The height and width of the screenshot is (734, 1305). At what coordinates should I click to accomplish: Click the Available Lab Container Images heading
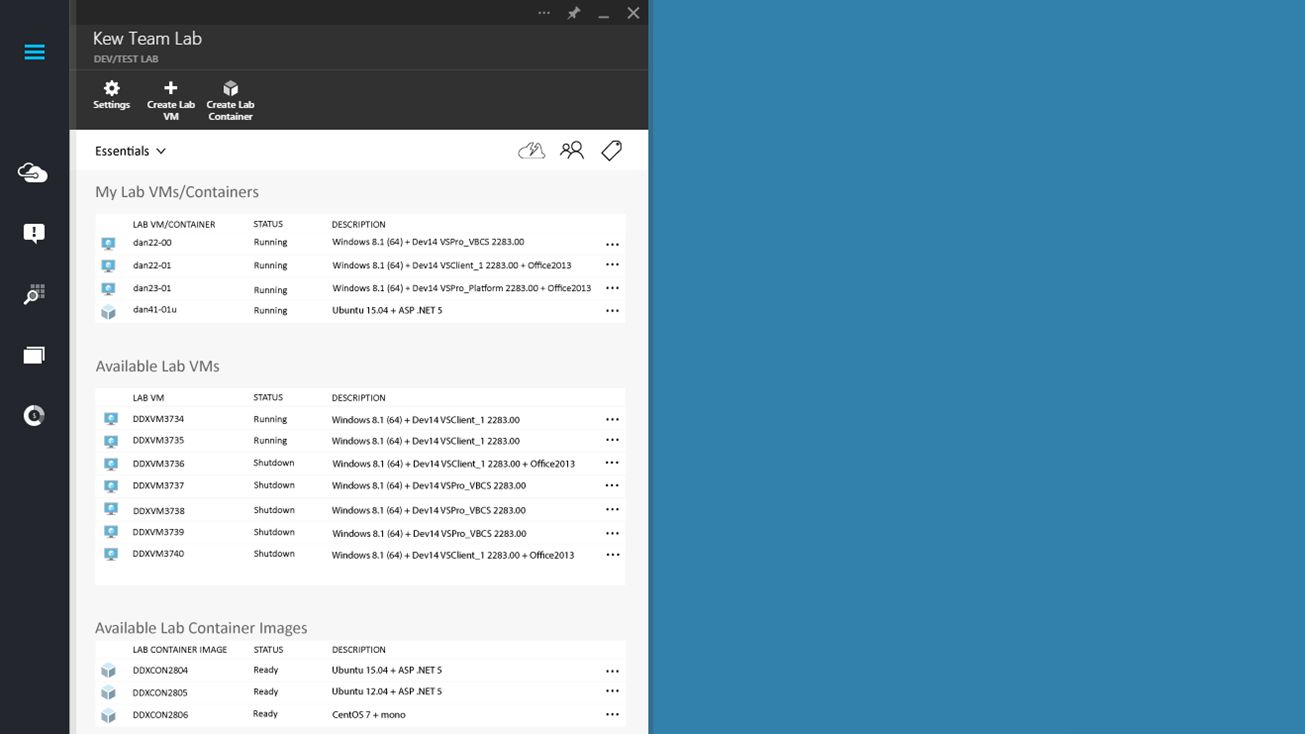[201, 628]
